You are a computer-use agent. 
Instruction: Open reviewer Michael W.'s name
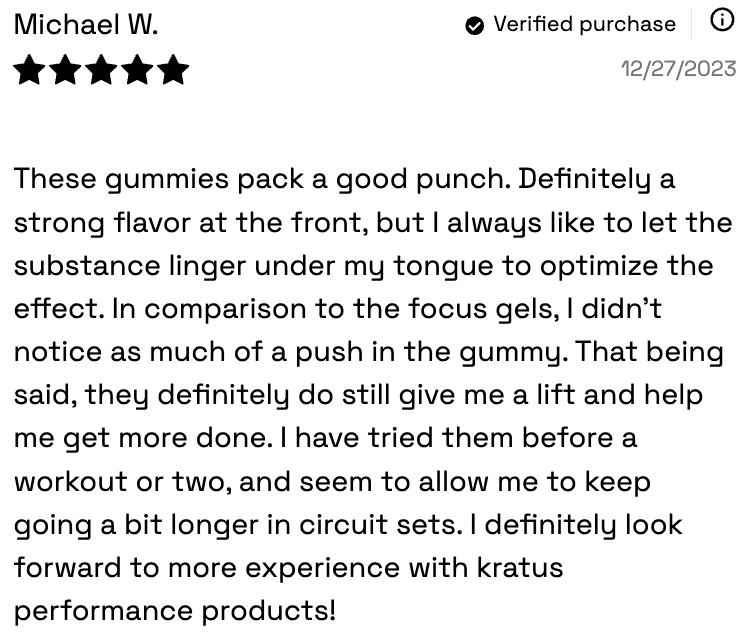pos(86,25)
